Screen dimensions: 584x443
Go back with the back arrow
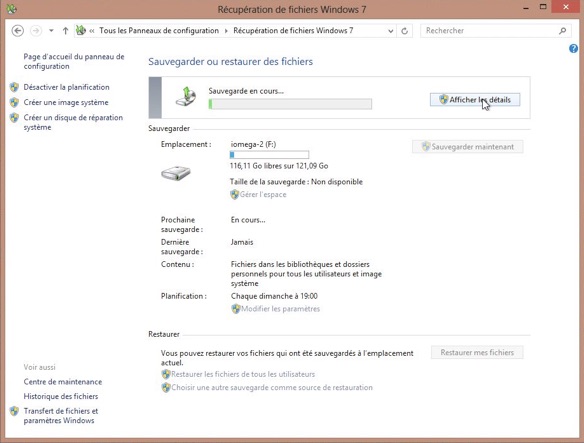coord(18,31)
